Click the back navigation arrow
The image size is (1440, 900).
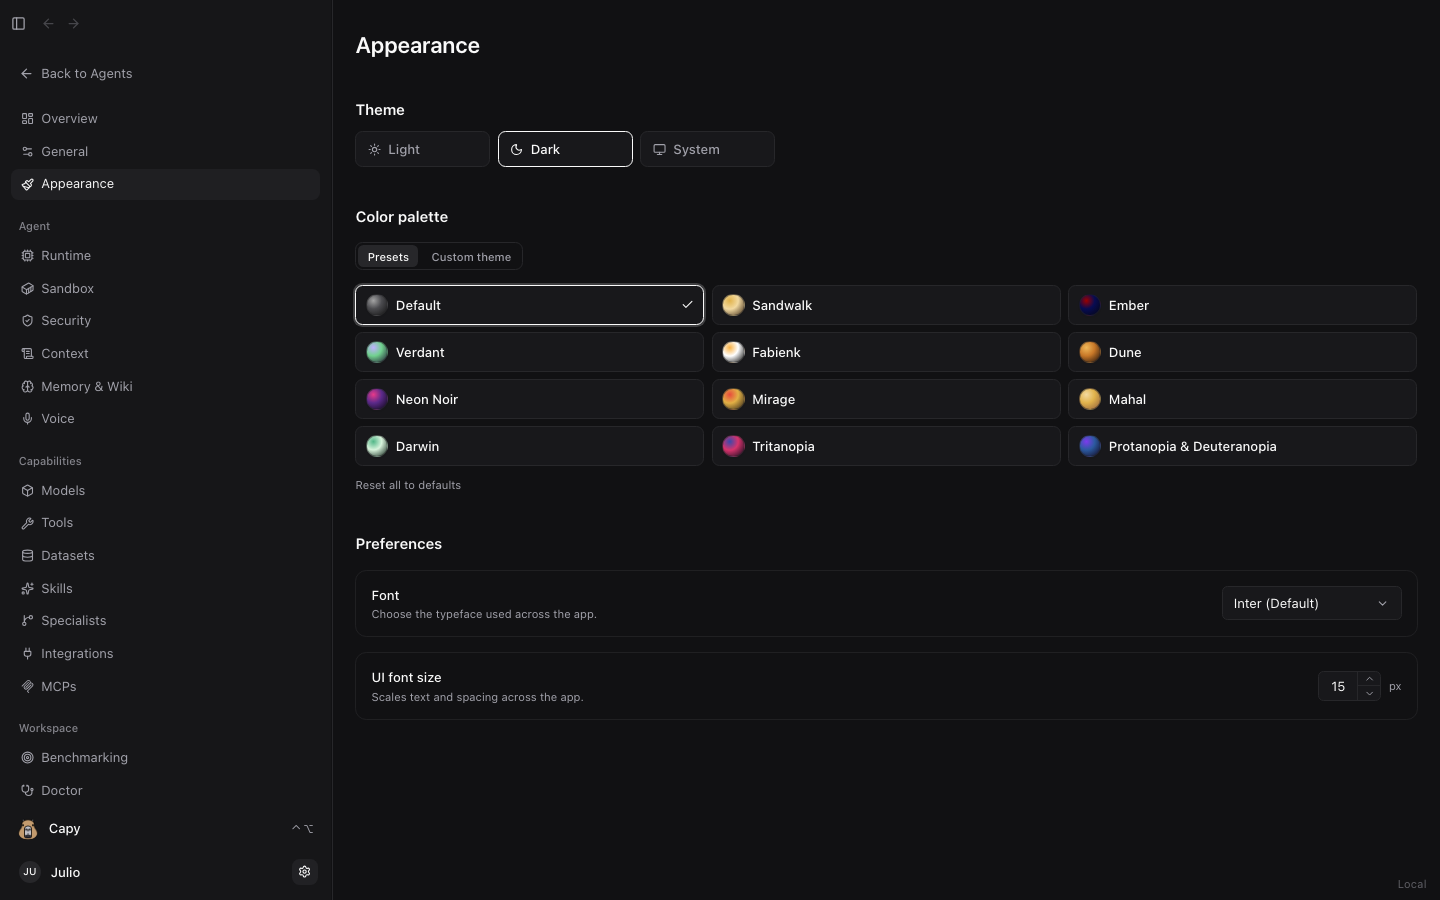pyautogui.click(x=48, y=23)
